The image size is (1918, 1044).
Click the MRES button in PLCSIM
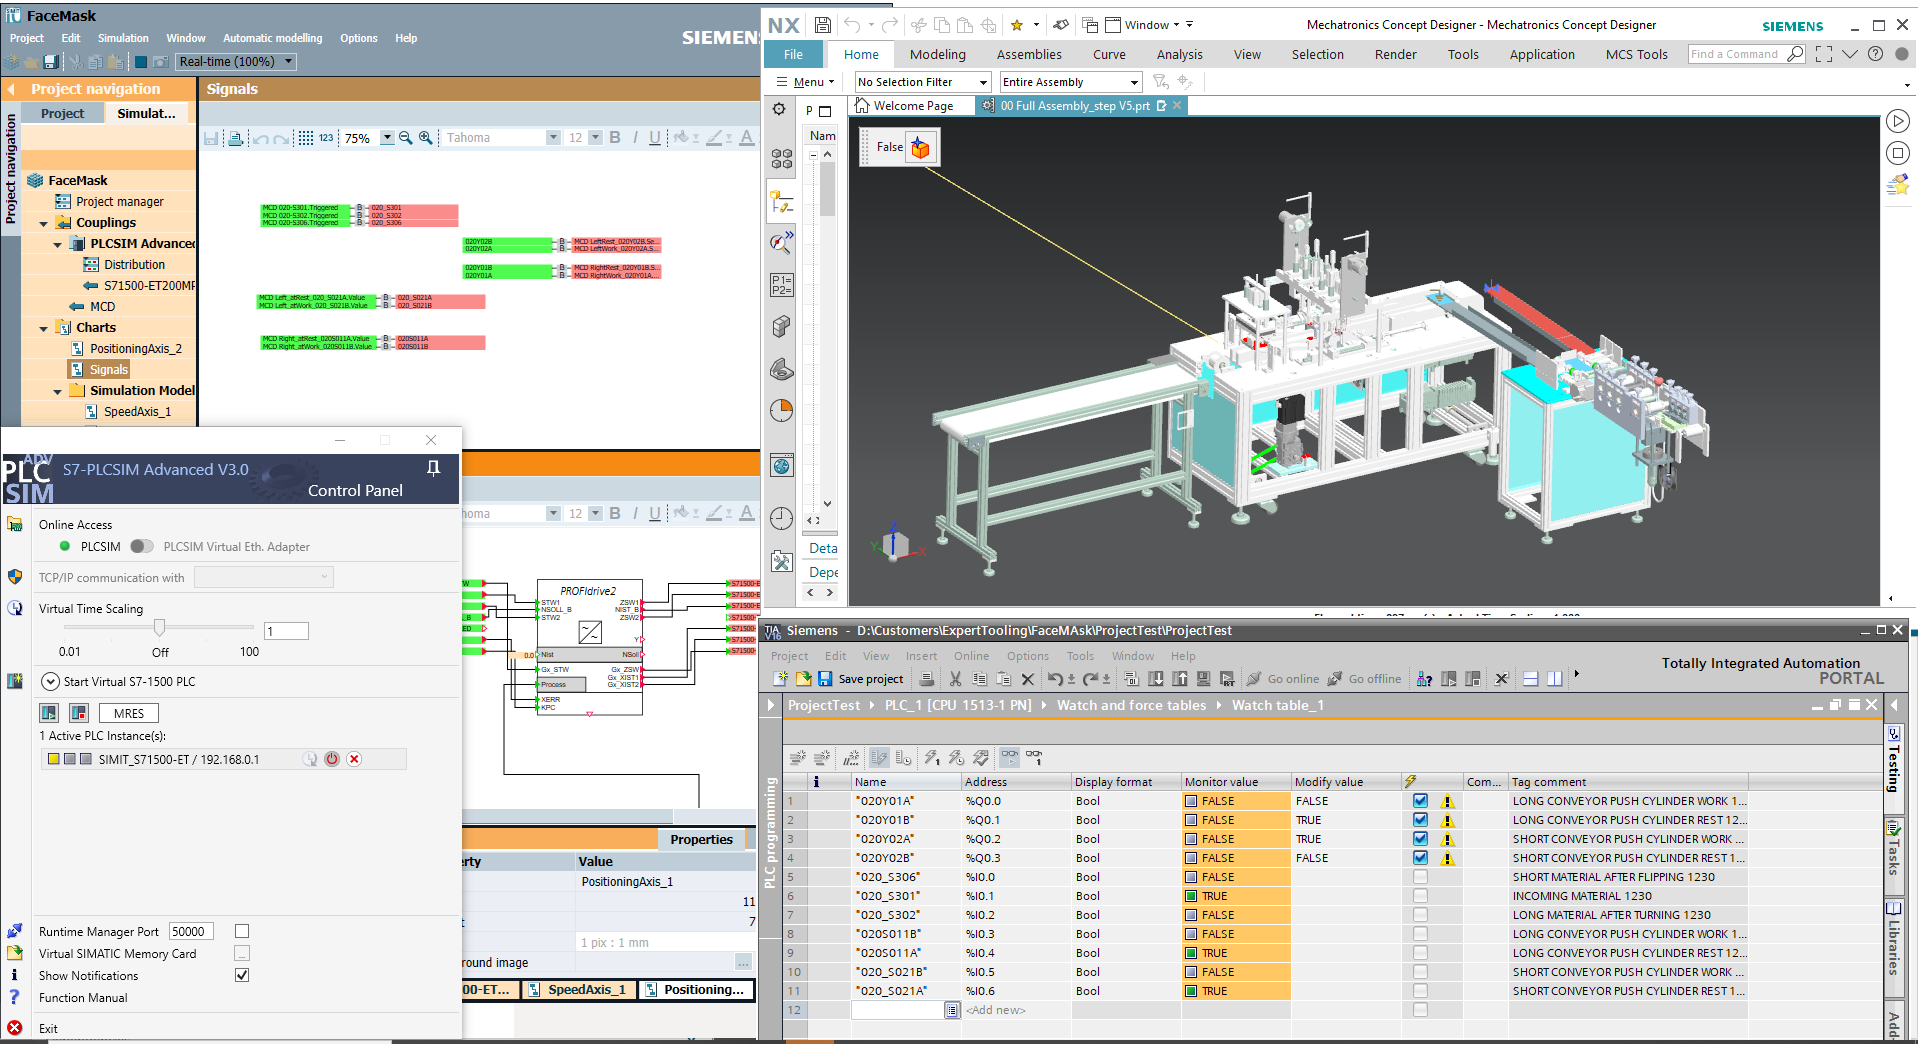129,713
